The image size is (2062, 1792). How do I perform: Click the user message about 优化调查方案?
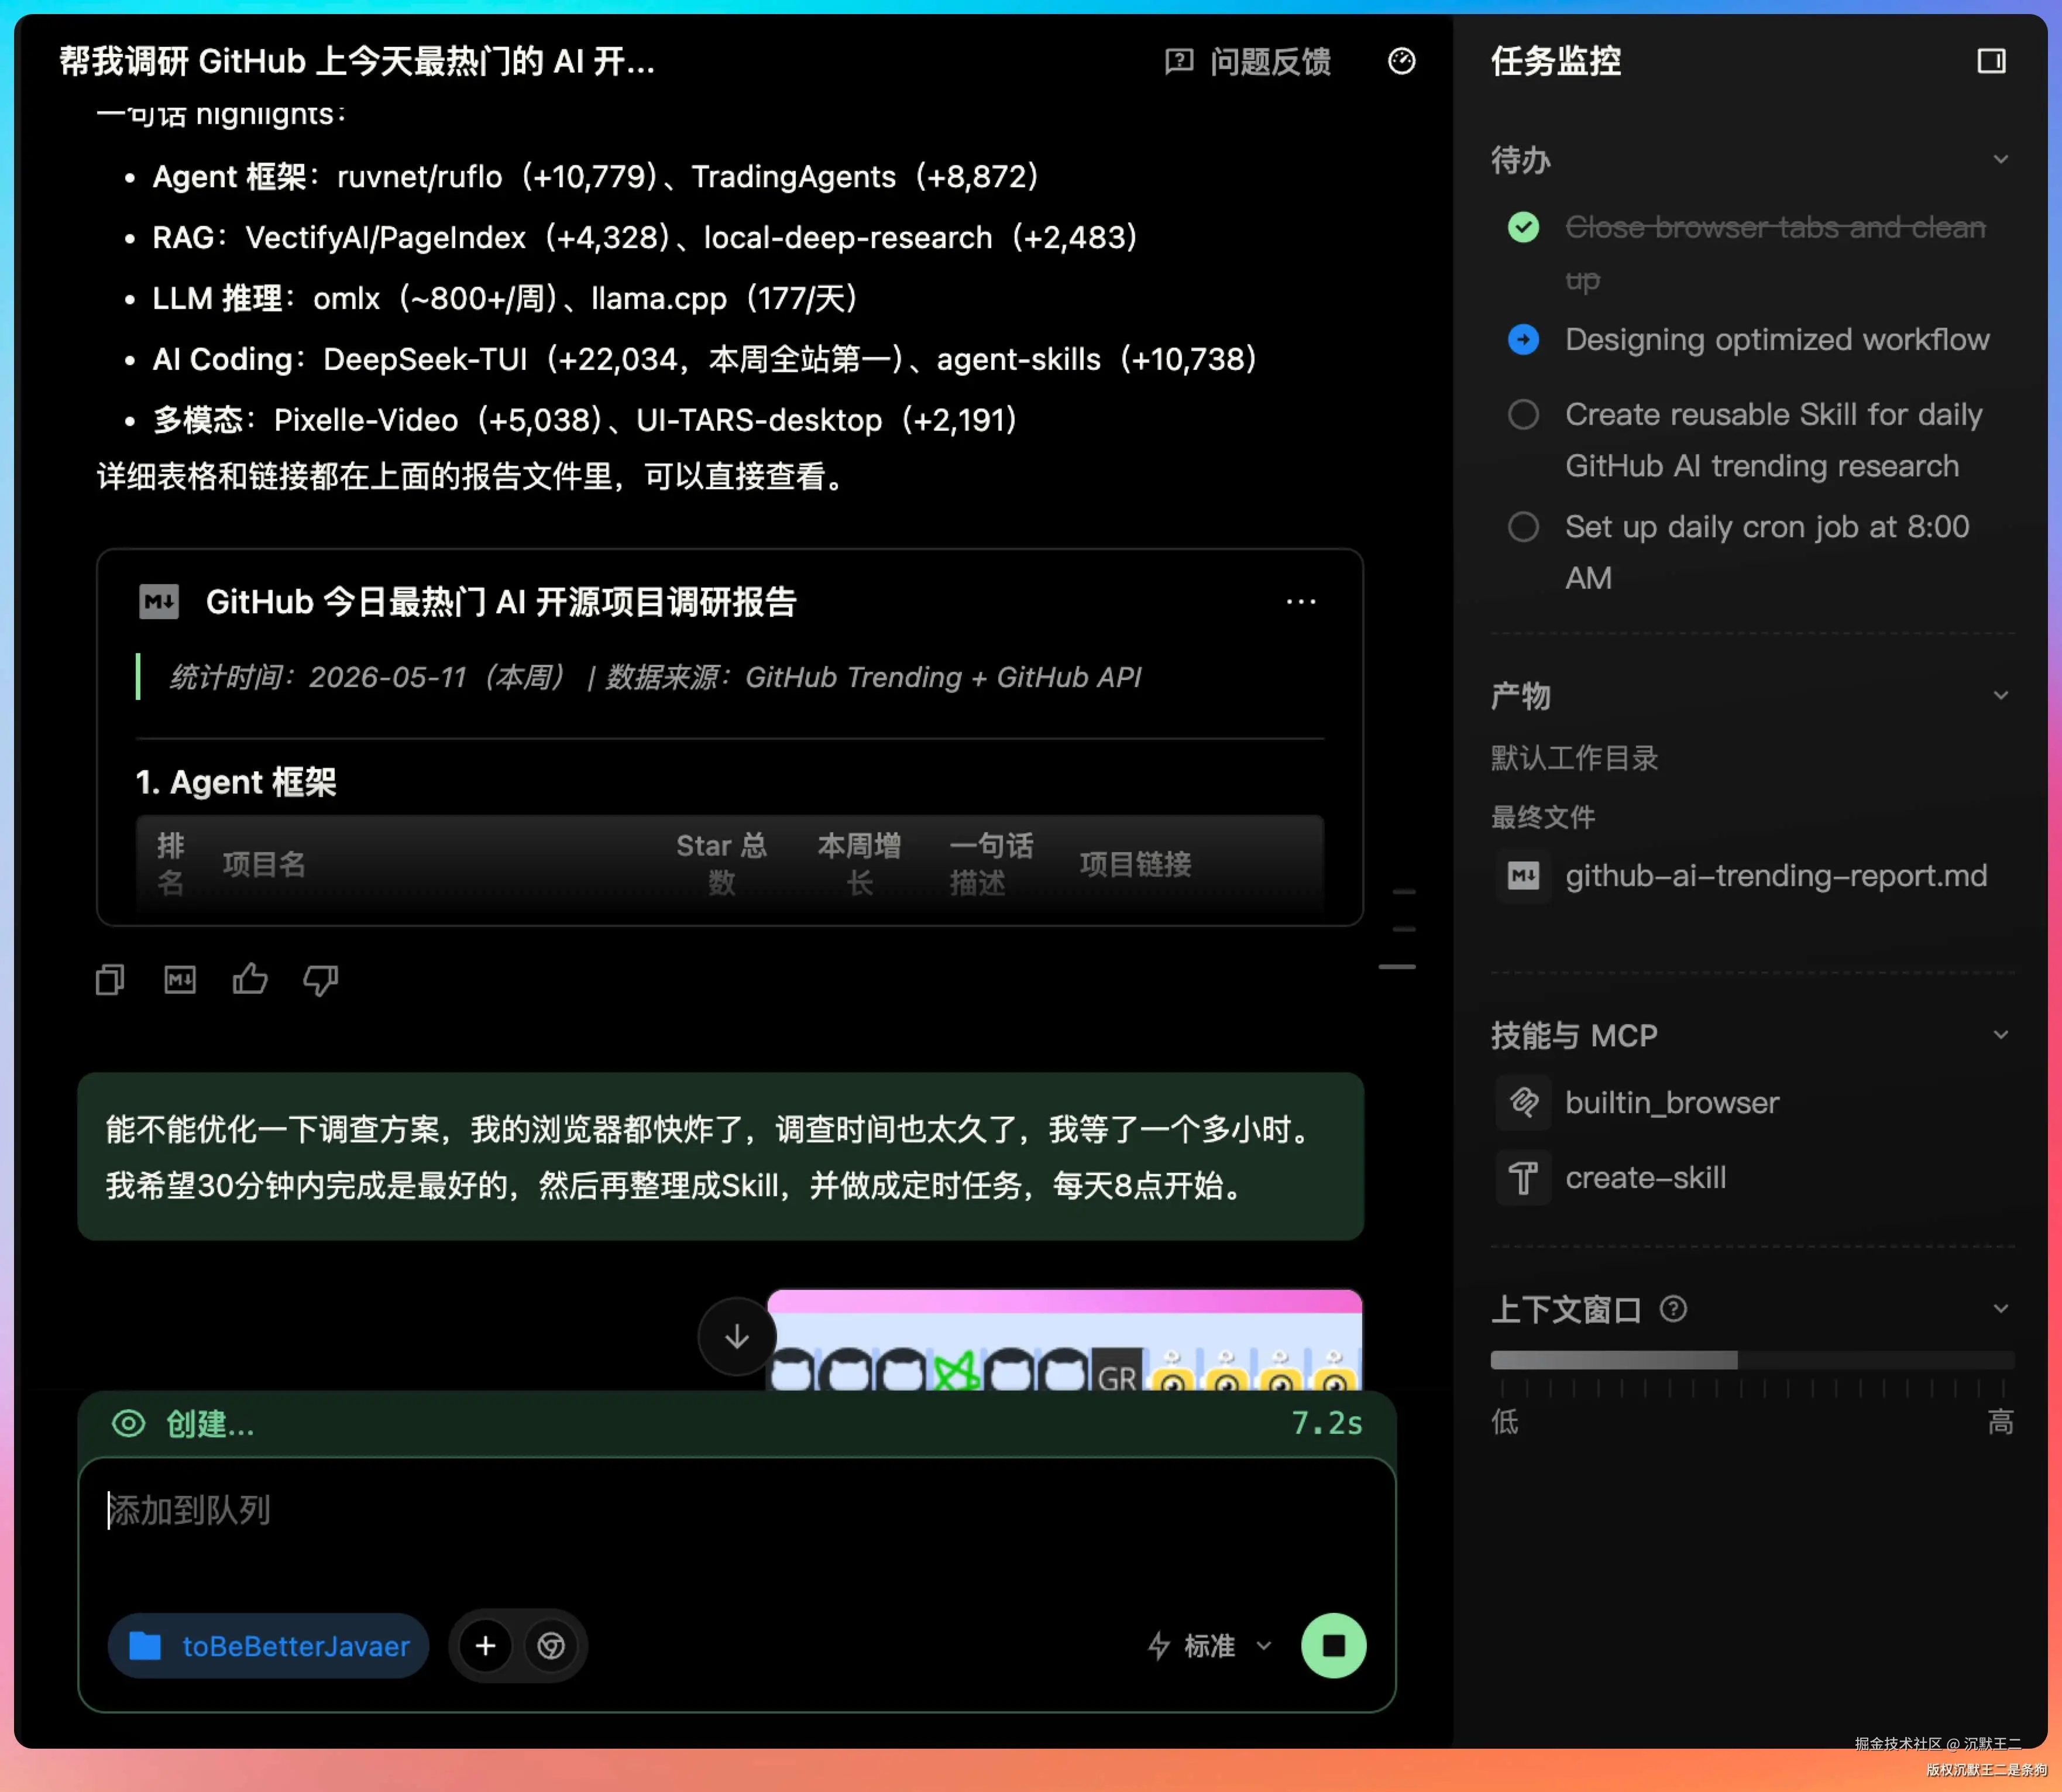click(x=721, y=1157)
